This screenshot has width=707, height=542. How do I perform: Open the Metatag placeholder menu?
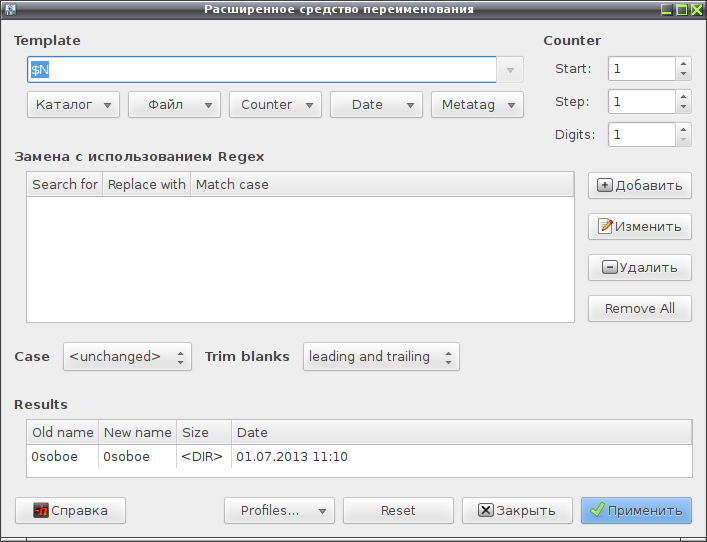point(477,105)
